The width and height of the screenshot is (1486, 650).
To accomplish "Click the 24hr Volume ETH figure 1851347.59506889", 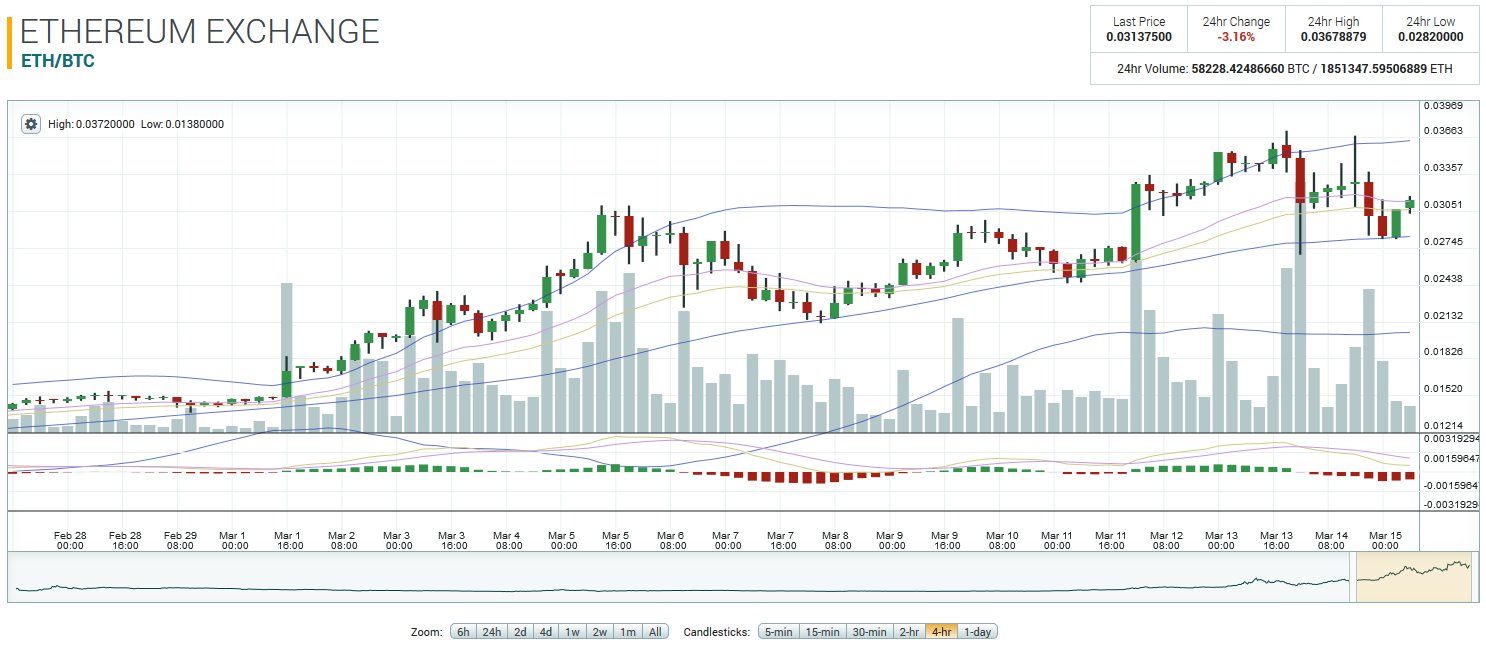I will (1375, 69).
